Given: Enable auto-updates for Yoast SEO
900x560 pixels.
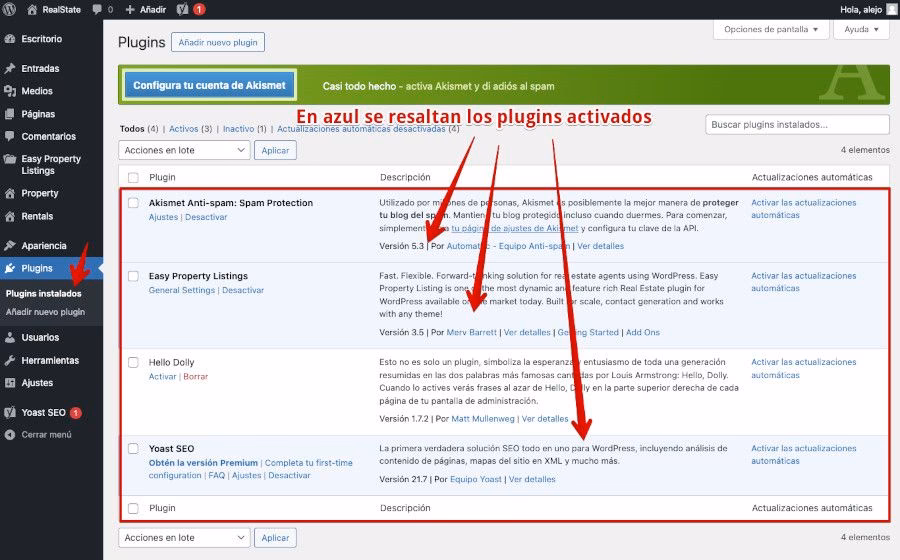Looking at the screenshot, I should pyautogui.click(x=804, y=454).
